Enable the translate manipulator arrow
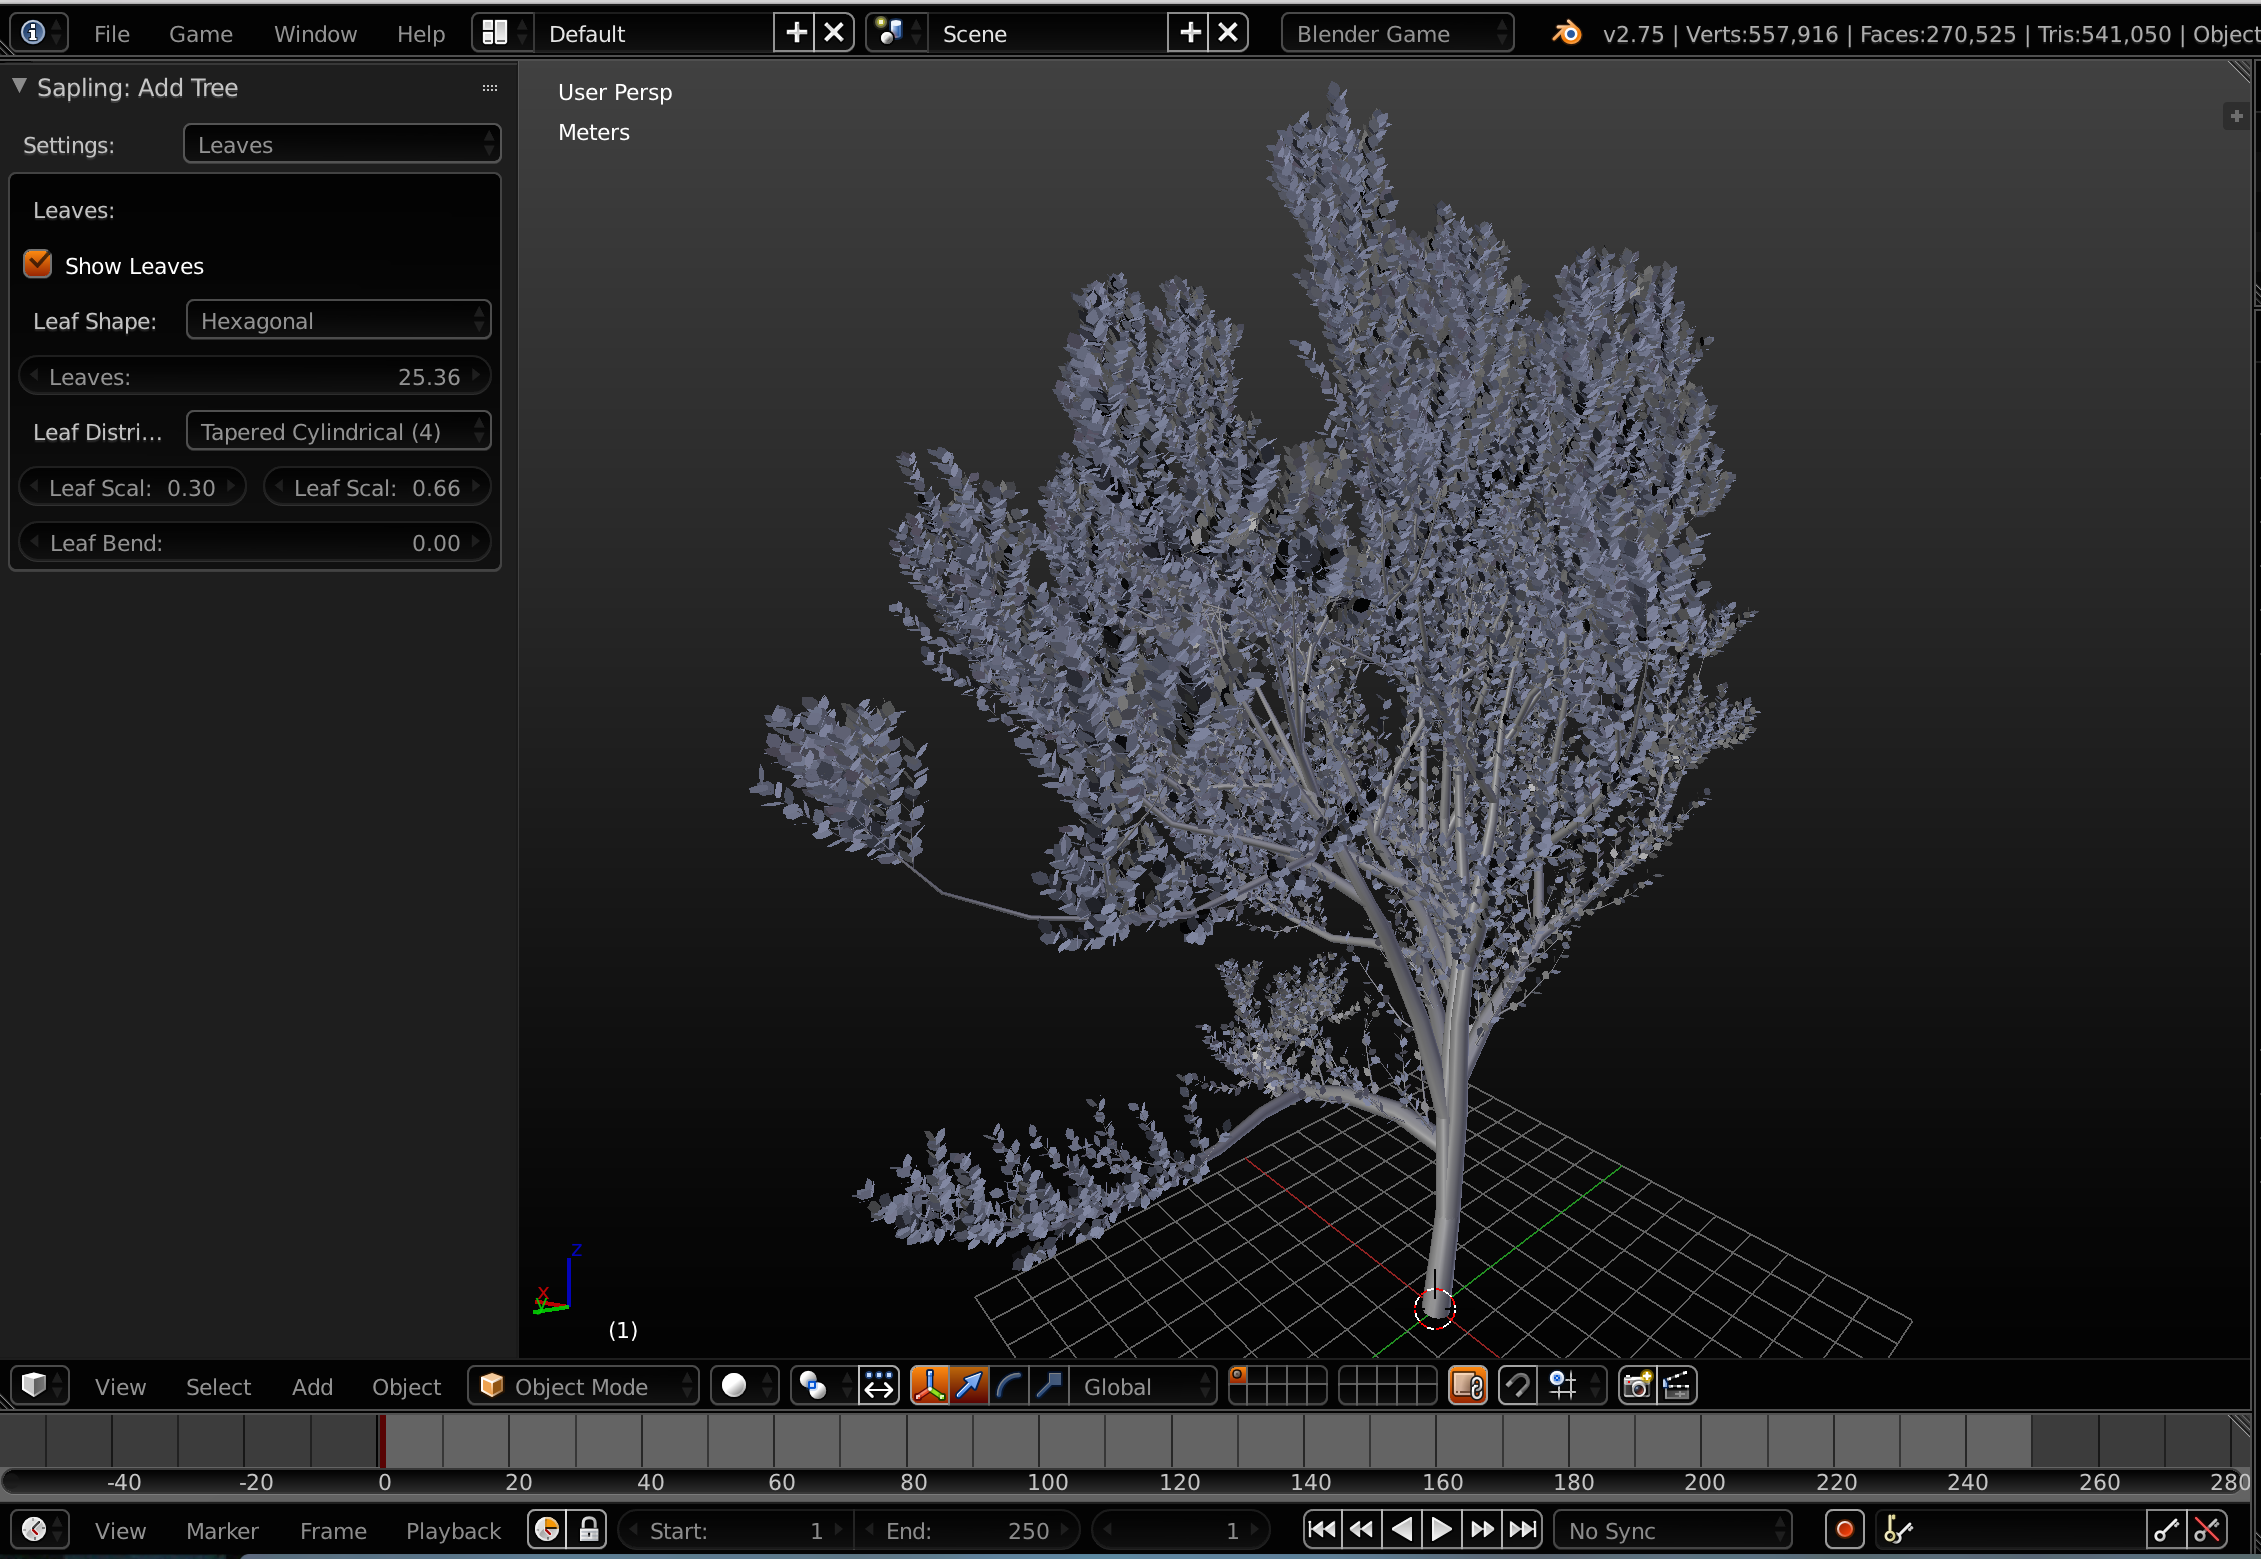2261x1559 pixels. pos(969,1385)
